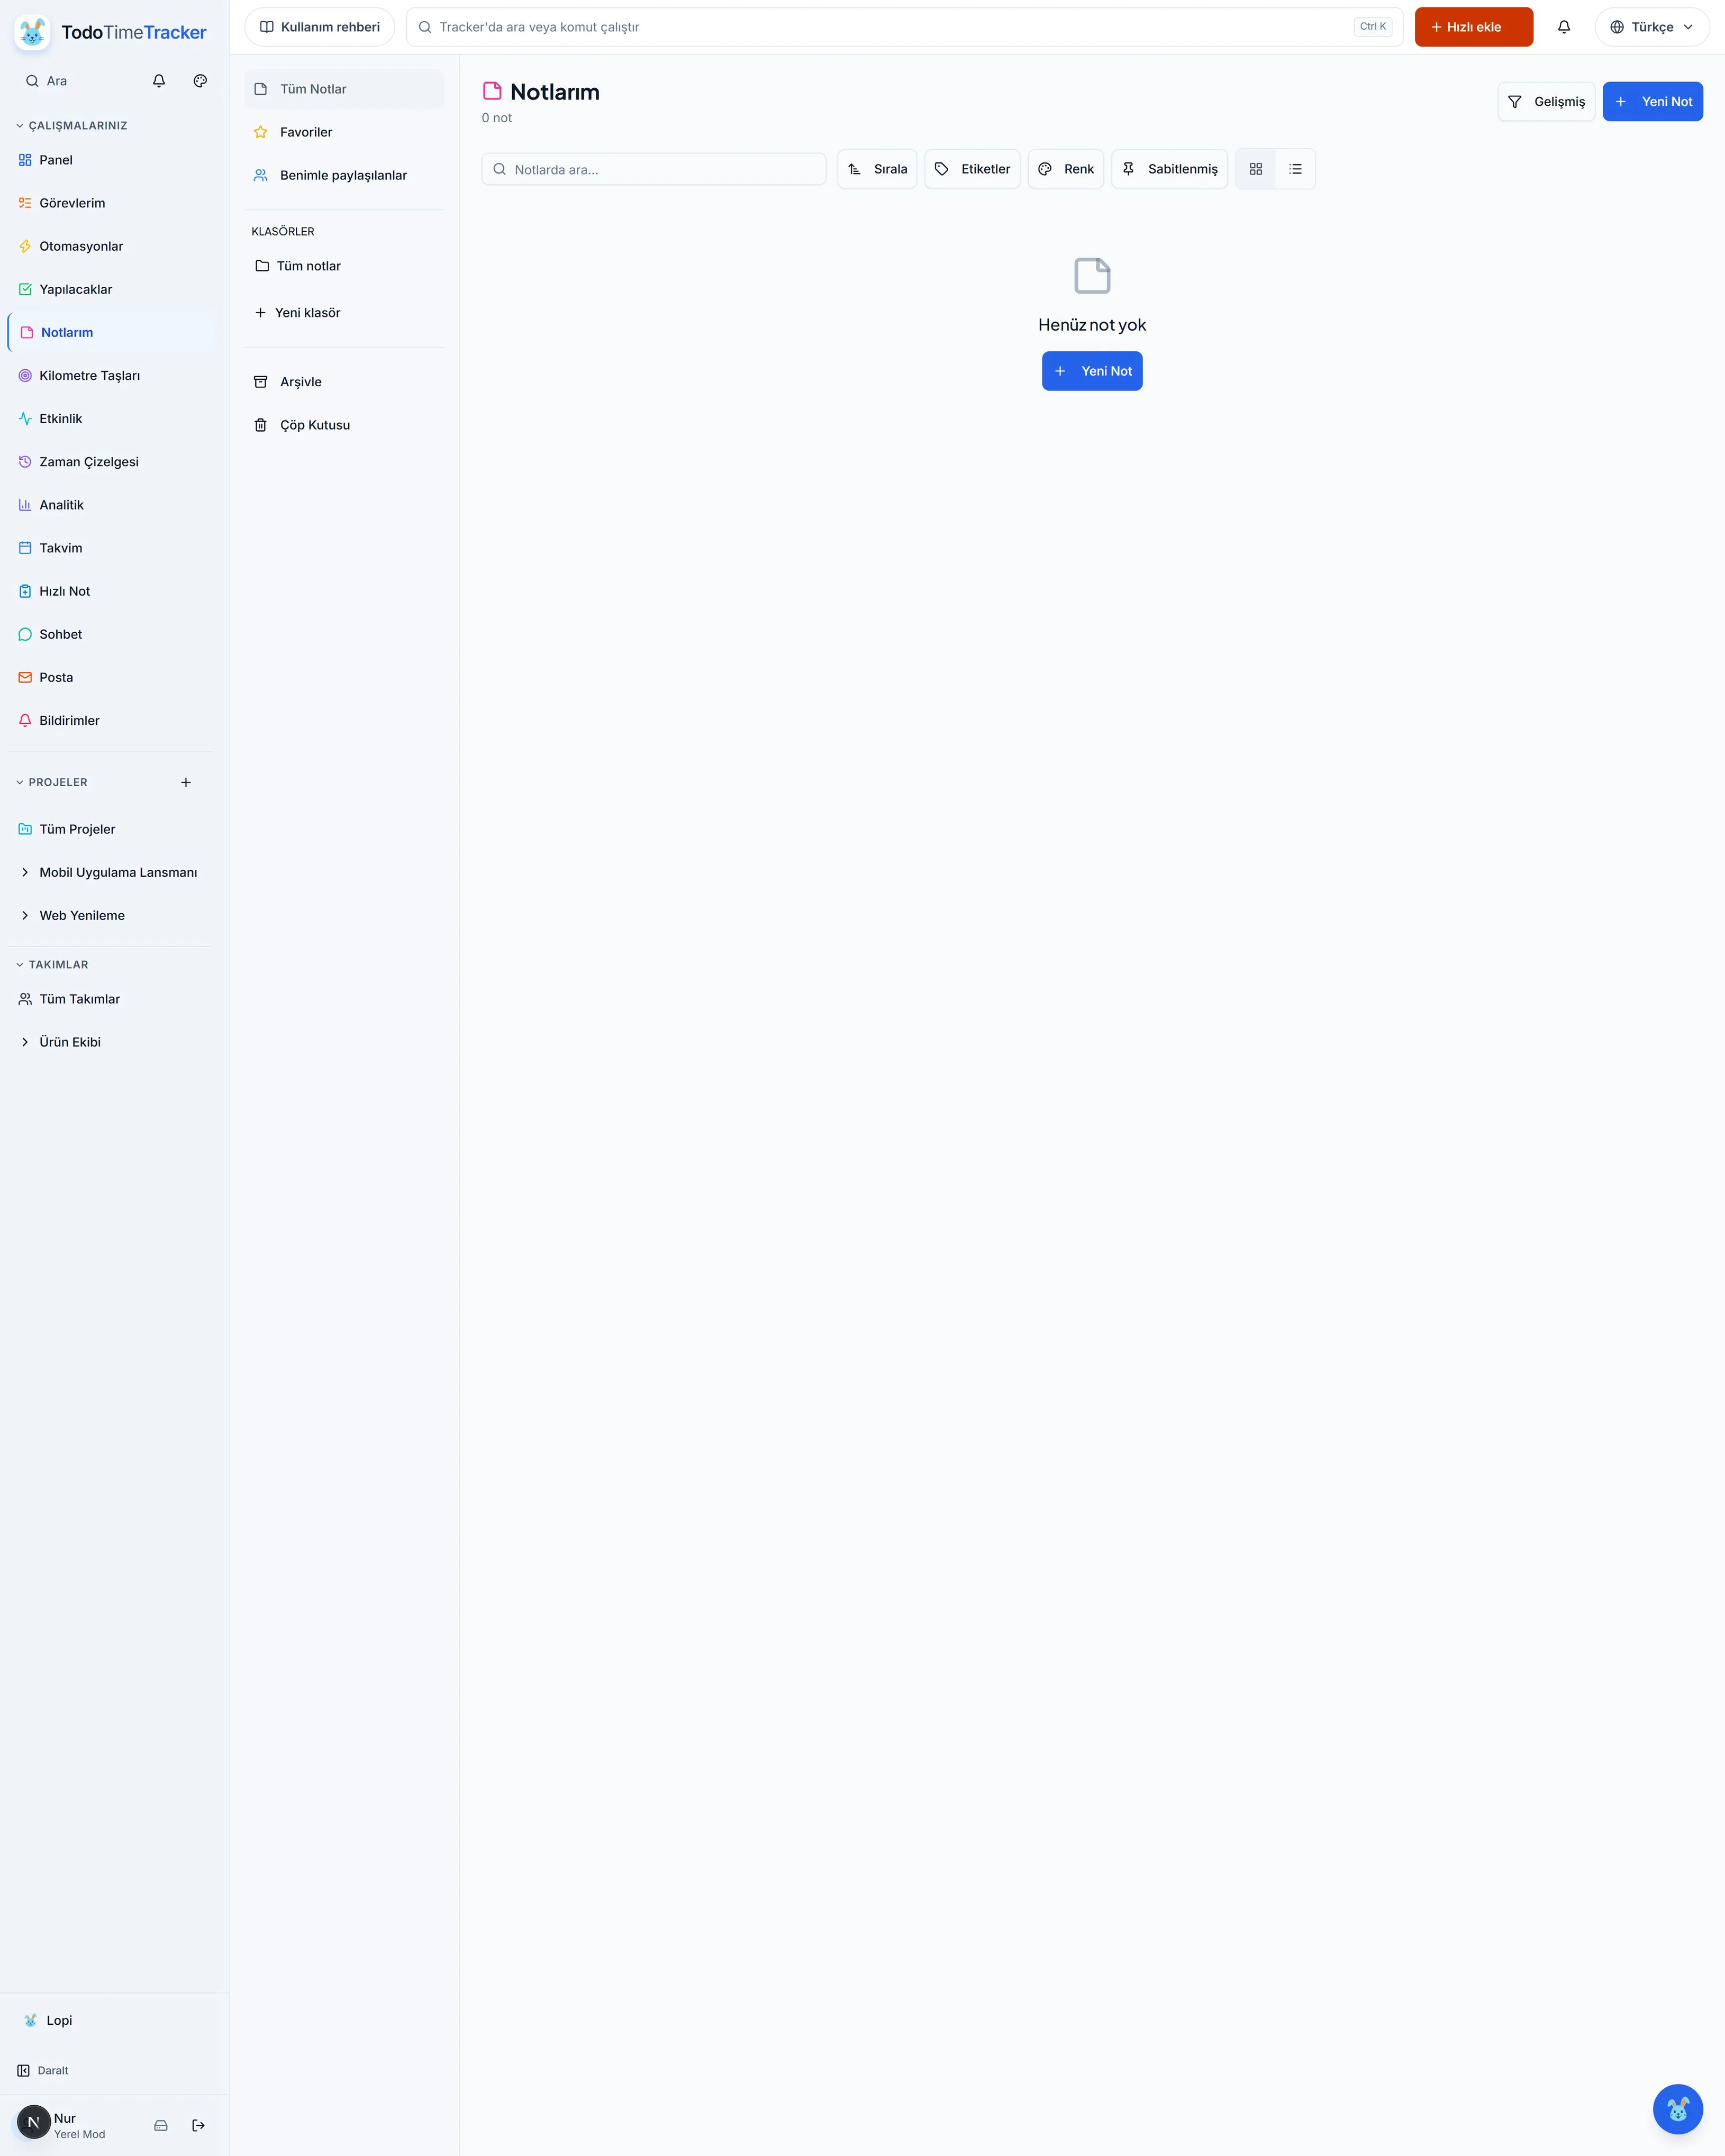
Task: Click Yeni Not under Henüz not yok
Action: (1092, 371)
